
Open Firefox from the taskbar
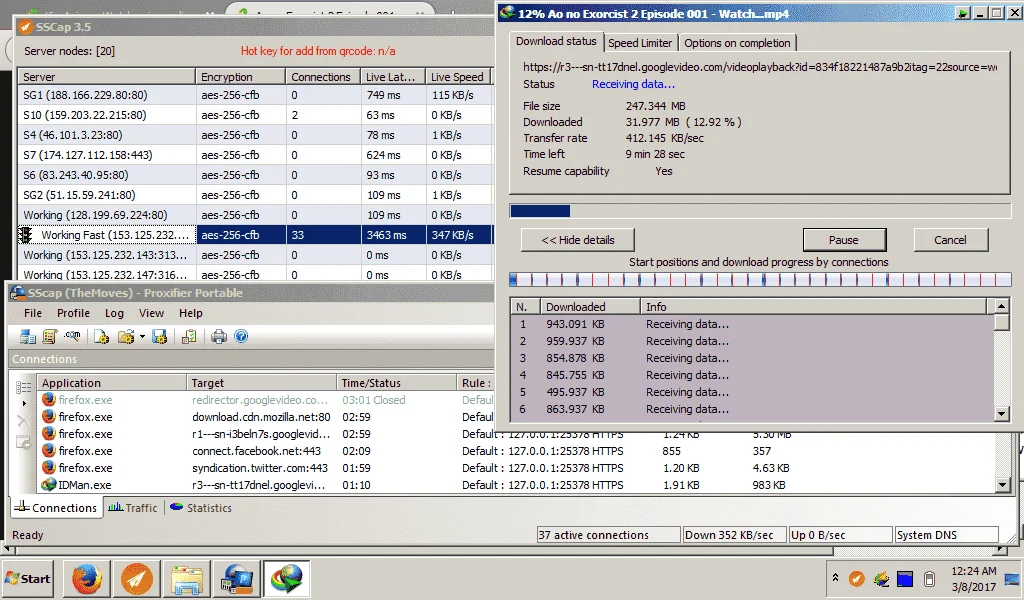[x=87, y=579]
